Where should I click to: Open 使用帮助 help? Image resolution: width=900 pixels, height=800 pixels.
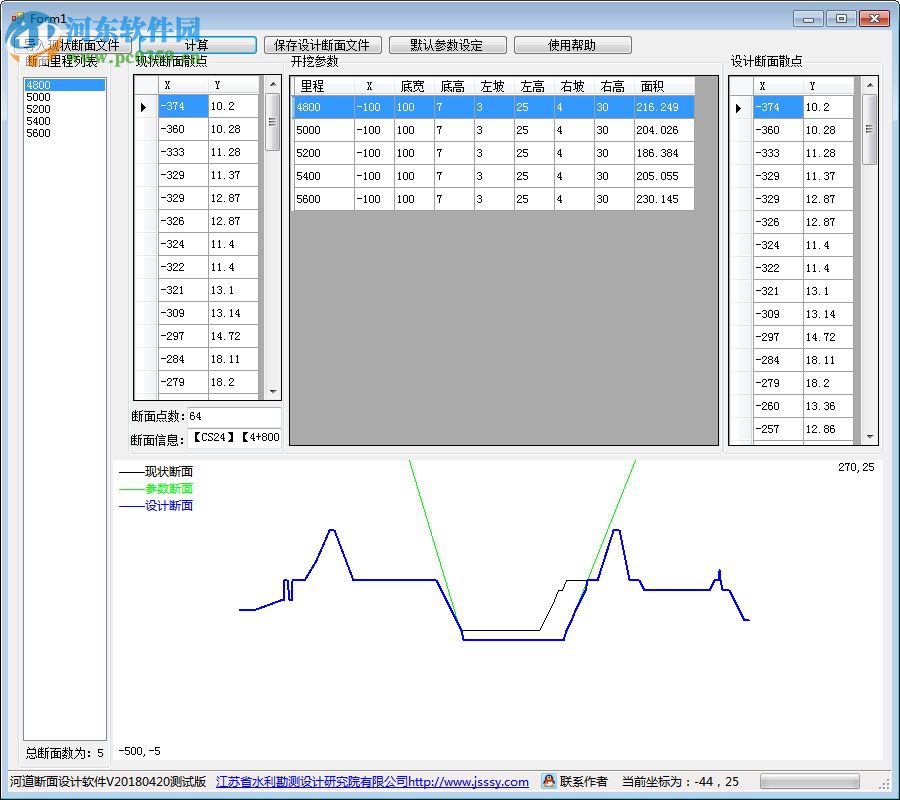[572, 45]
